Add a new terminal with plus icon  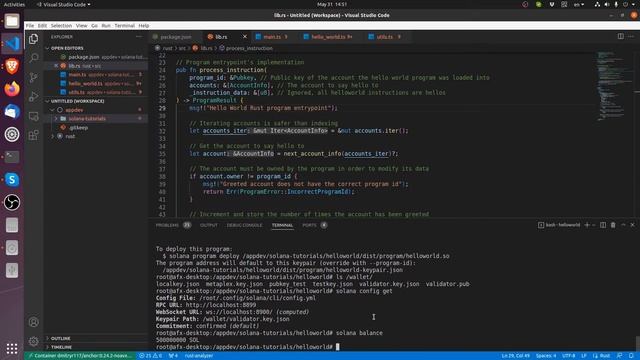(587, 225)
